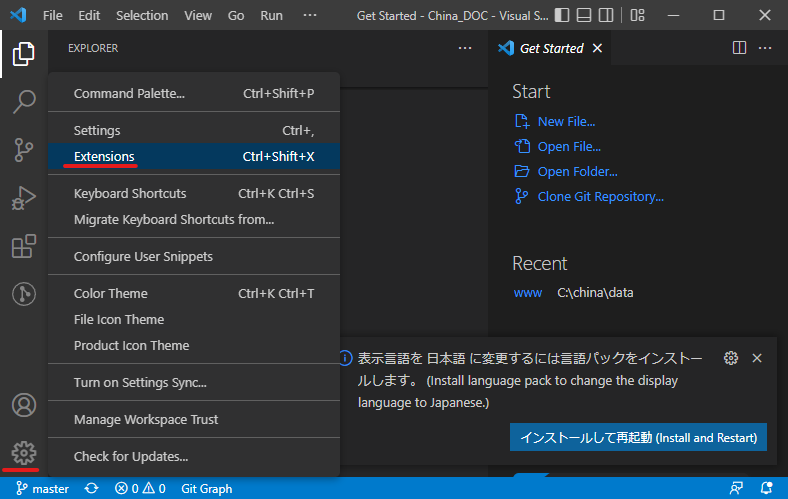Click the New File page icon
This screenshot has width=788, height=499.
(x=522, y=121)
